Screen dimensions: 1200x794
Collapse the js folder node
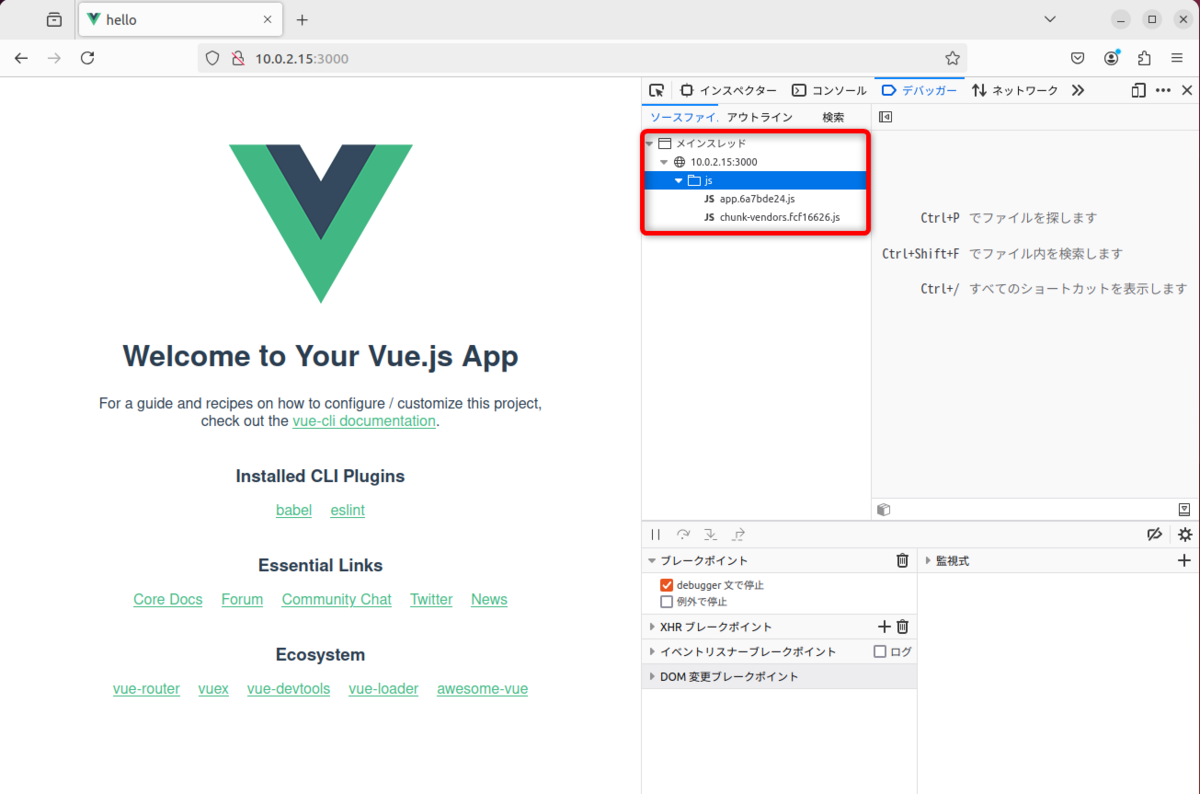pos(679,180)
